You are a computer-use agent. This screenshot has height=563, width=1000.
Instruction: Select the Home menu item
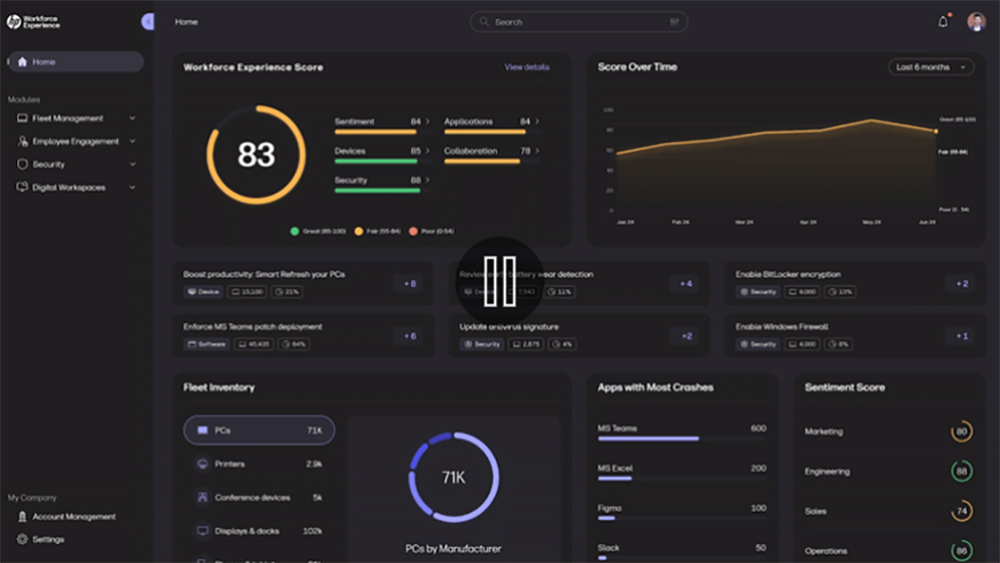click(x=76, y=62)
